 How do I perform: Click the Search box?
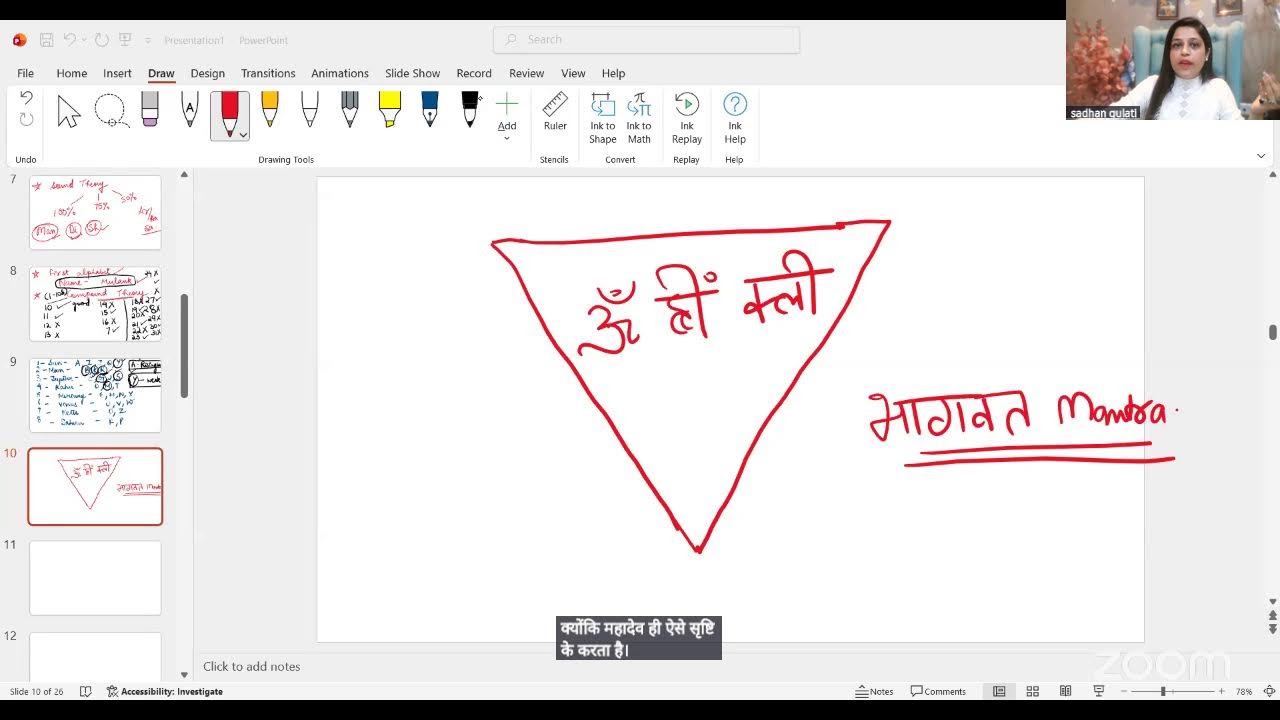click(x=646, y=40)
